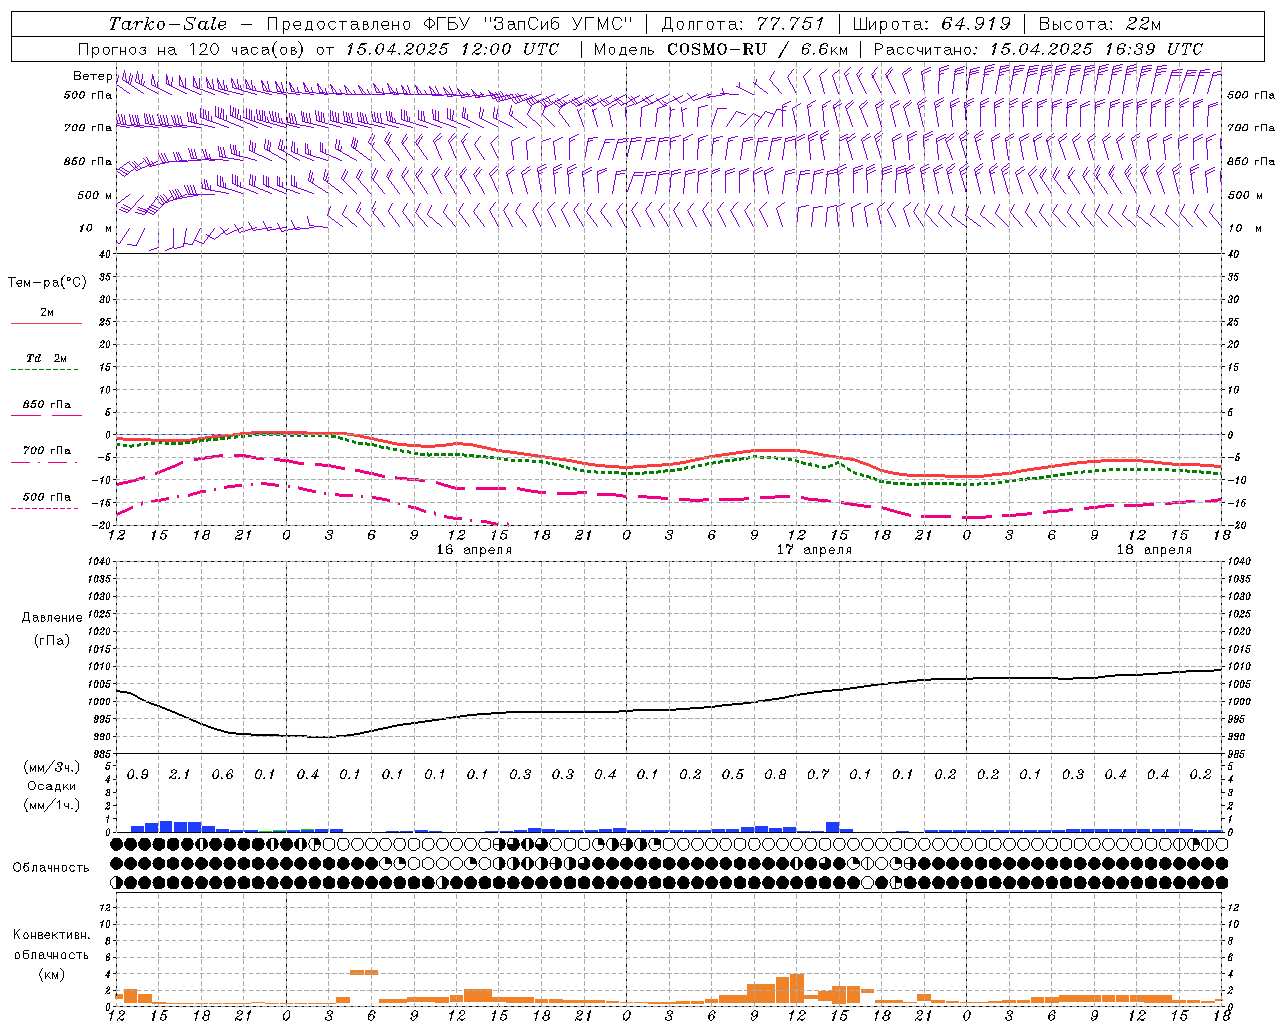Screen dimensions: 1280x1024
Task: Click the 0.5 three-hour precipitation value
Action: 733,774
